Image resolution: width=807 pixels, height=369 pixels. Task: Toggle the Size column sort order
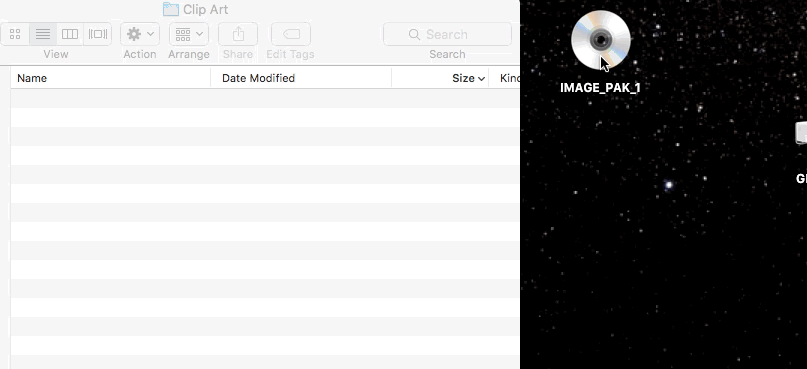(x=440, y=78)
